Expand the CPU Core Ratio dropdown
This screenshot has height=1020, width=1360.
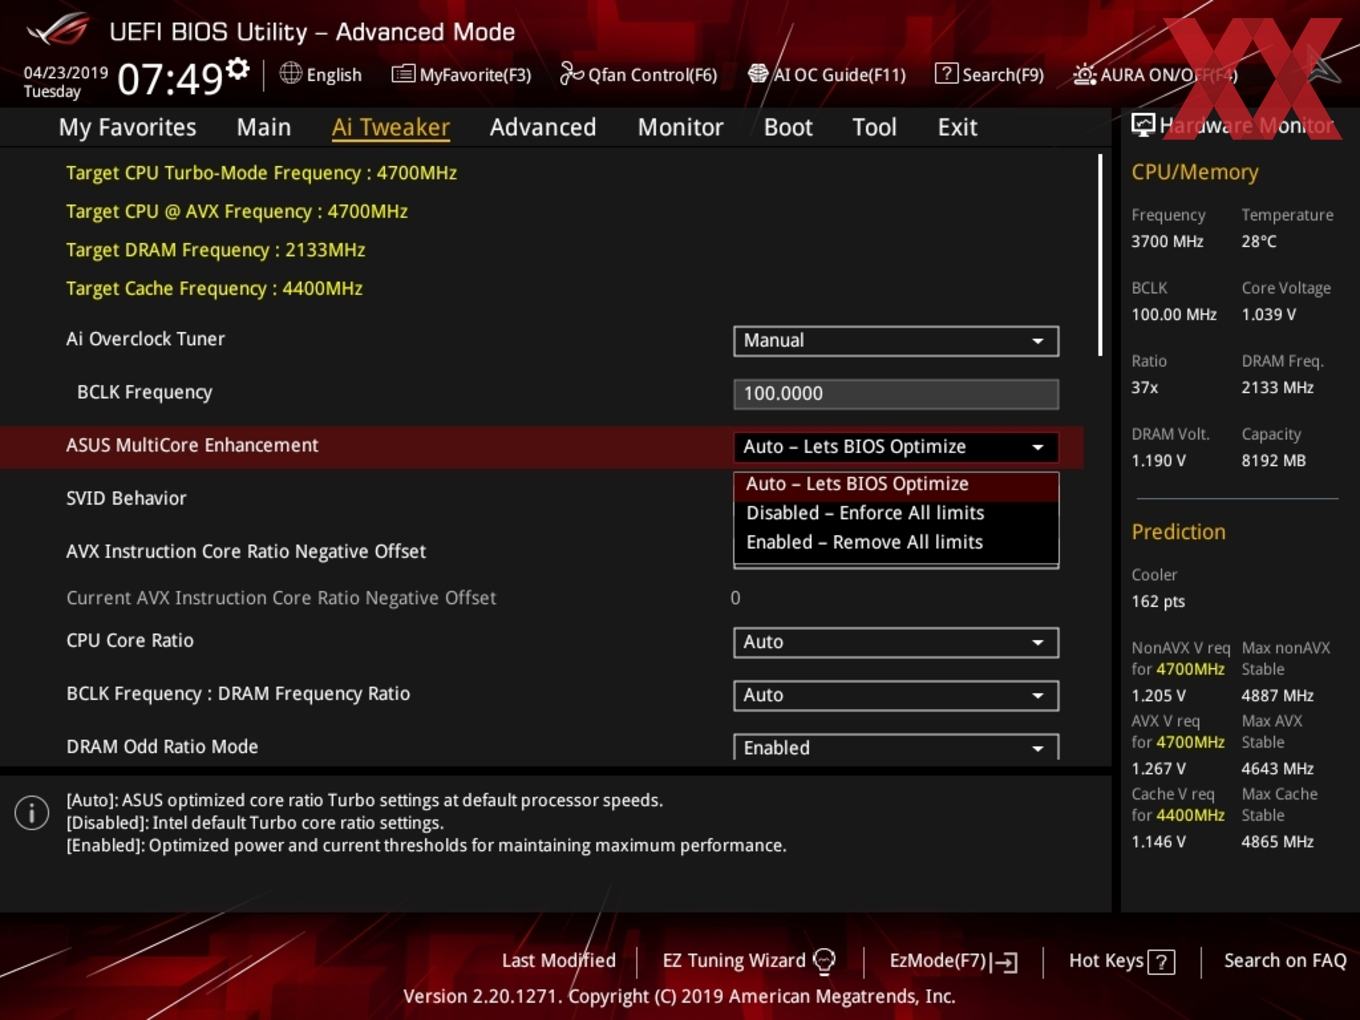(896, 642)
